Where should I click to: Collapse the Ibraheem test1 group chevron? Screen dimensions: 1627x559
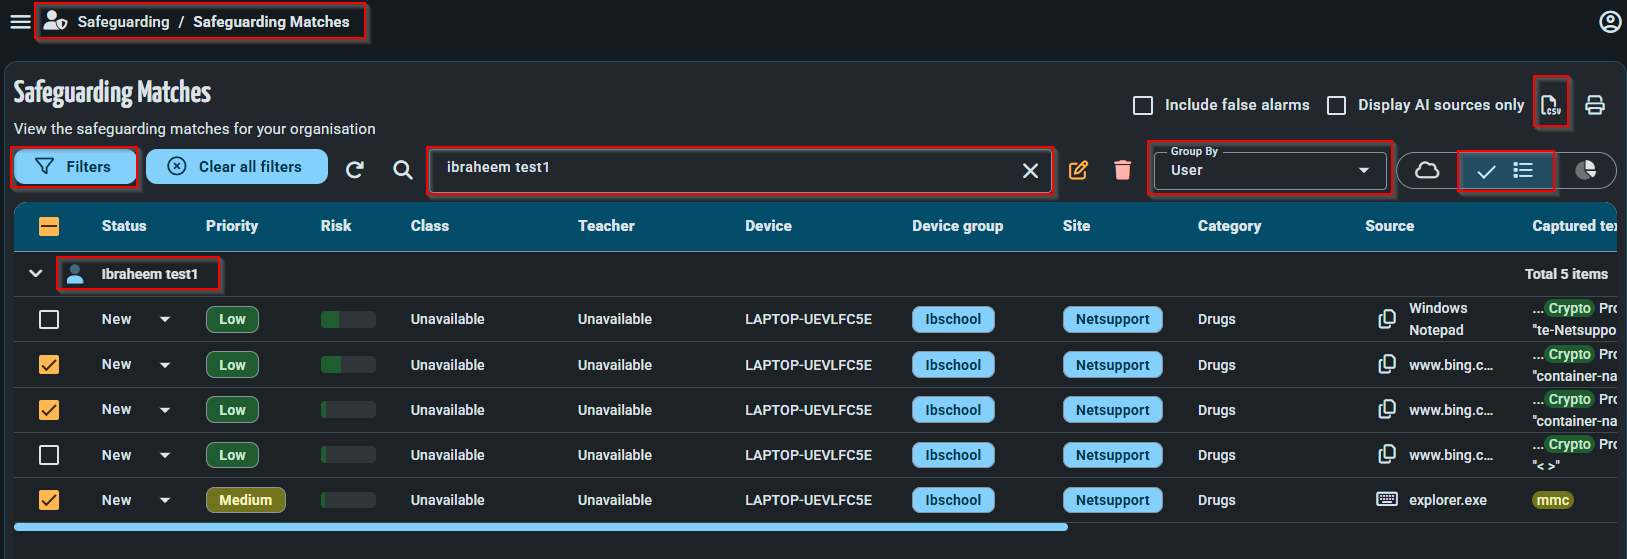click(x=36, y=273)
